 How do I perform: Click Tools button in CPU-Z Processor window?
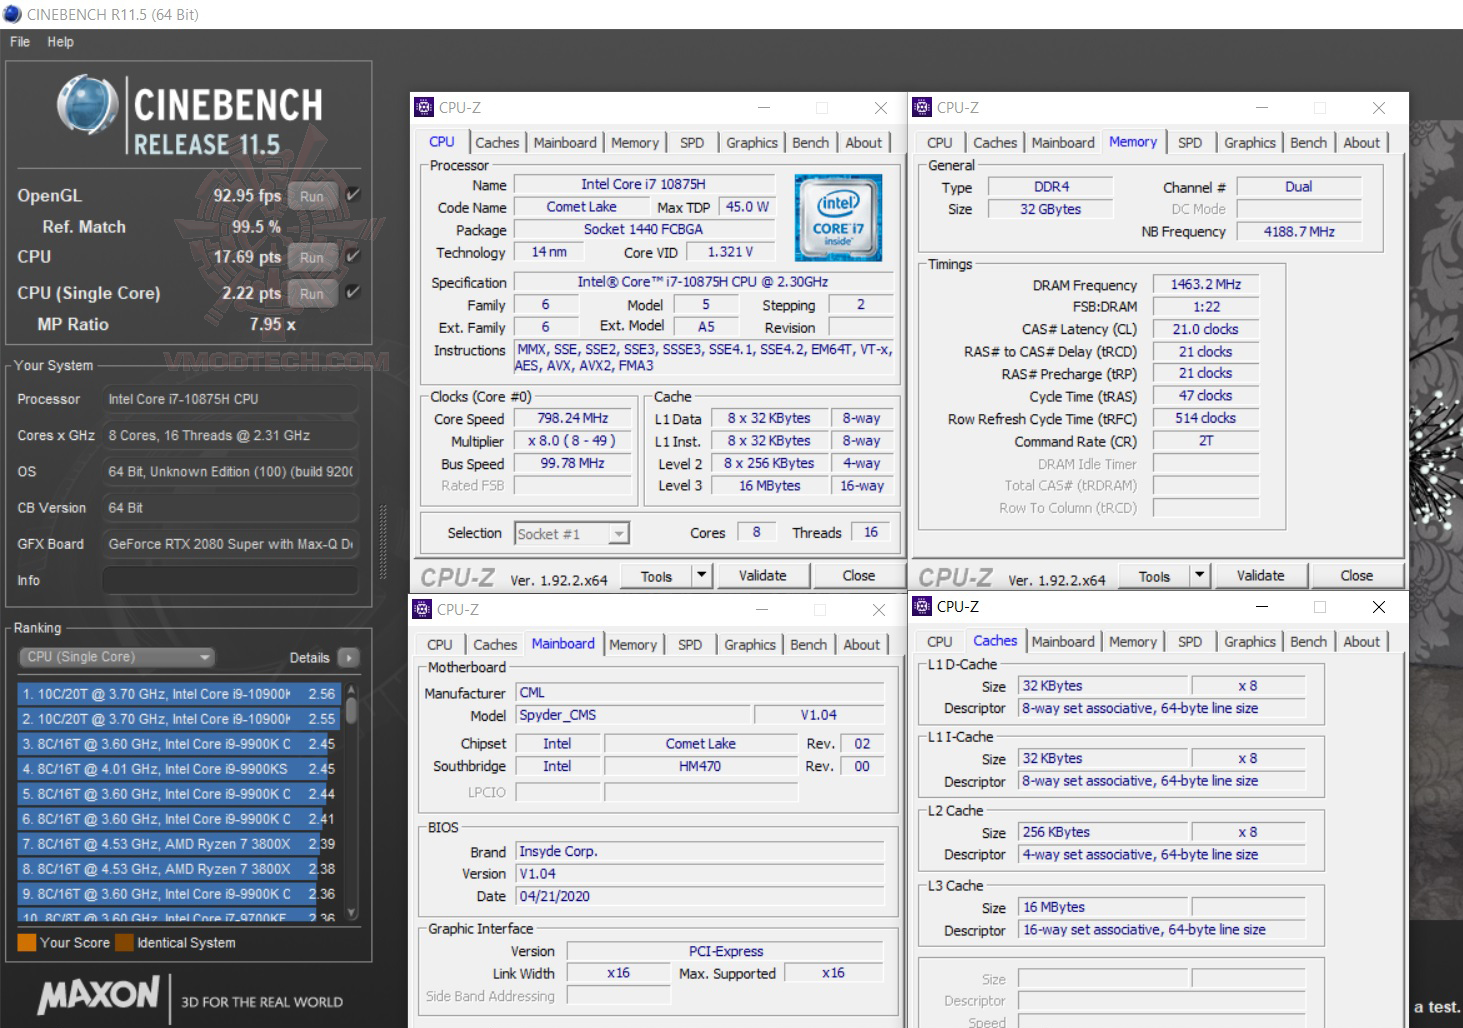point(656,575)
